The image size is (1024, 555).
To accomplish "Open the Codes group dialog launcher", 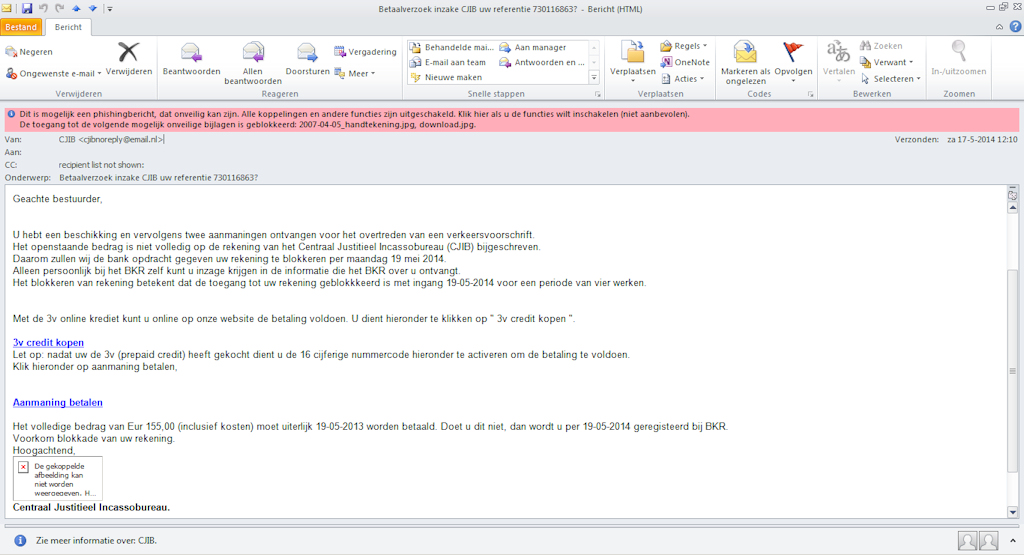I will tap(810, 94).
